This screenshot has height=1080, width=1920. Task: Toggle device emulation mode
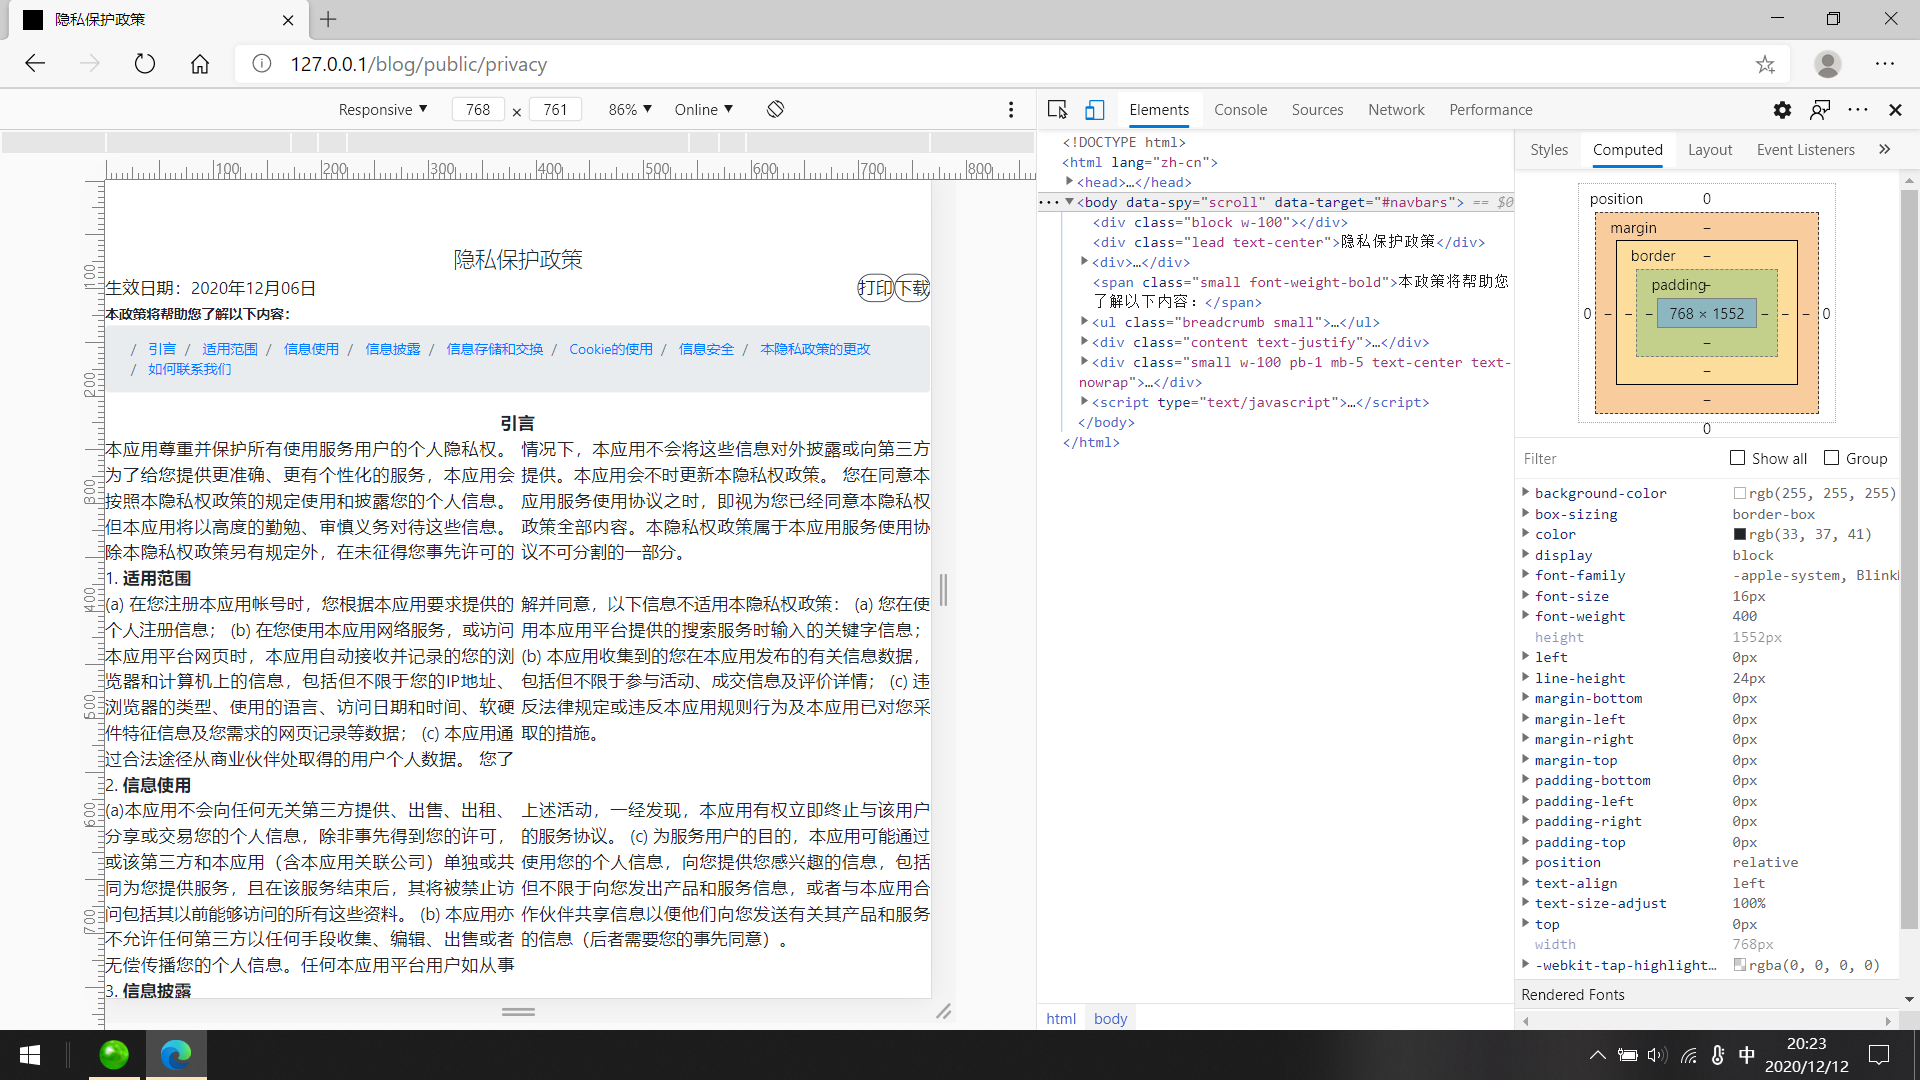(1095, 109)
